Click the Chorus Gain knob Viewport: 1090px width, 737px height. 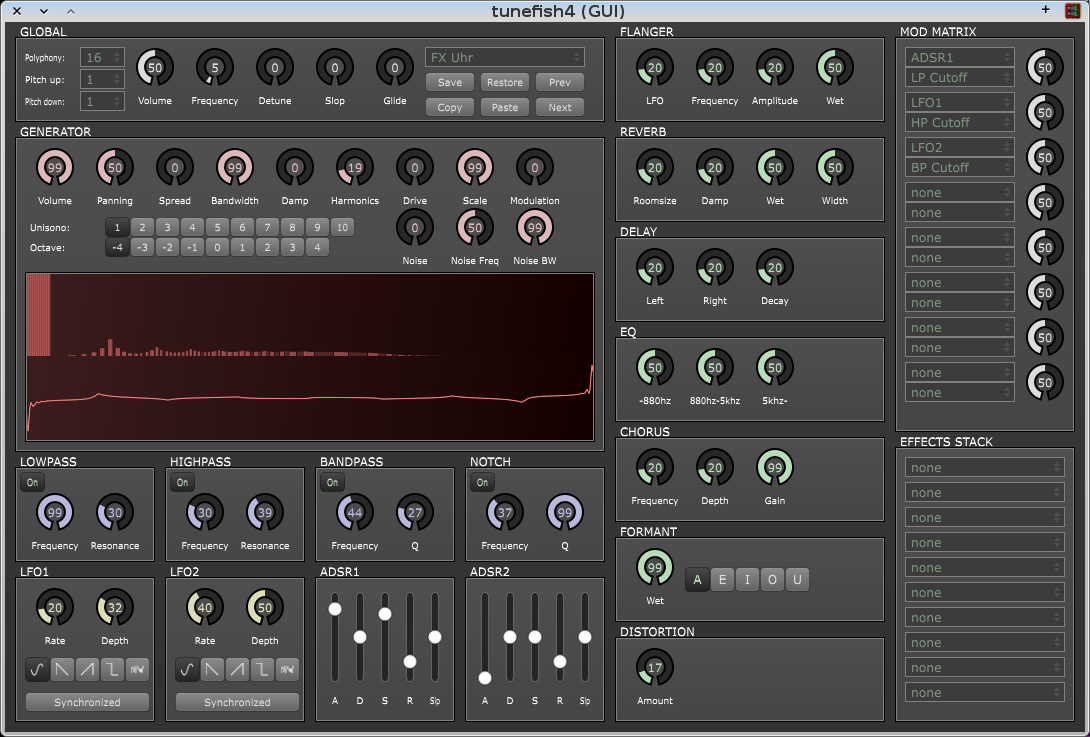pyautogui.click(x=774, y=468)
